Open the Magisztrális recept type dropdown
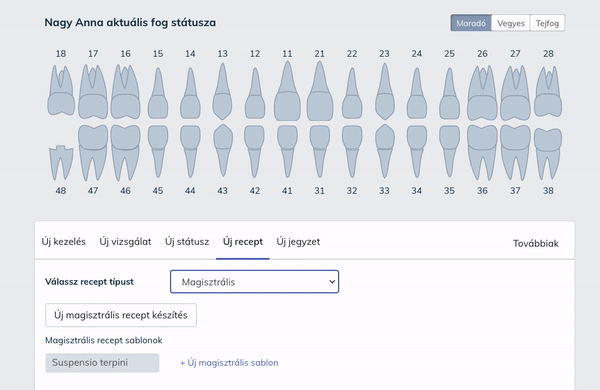600x390 pixels. (x=254, y=282)
